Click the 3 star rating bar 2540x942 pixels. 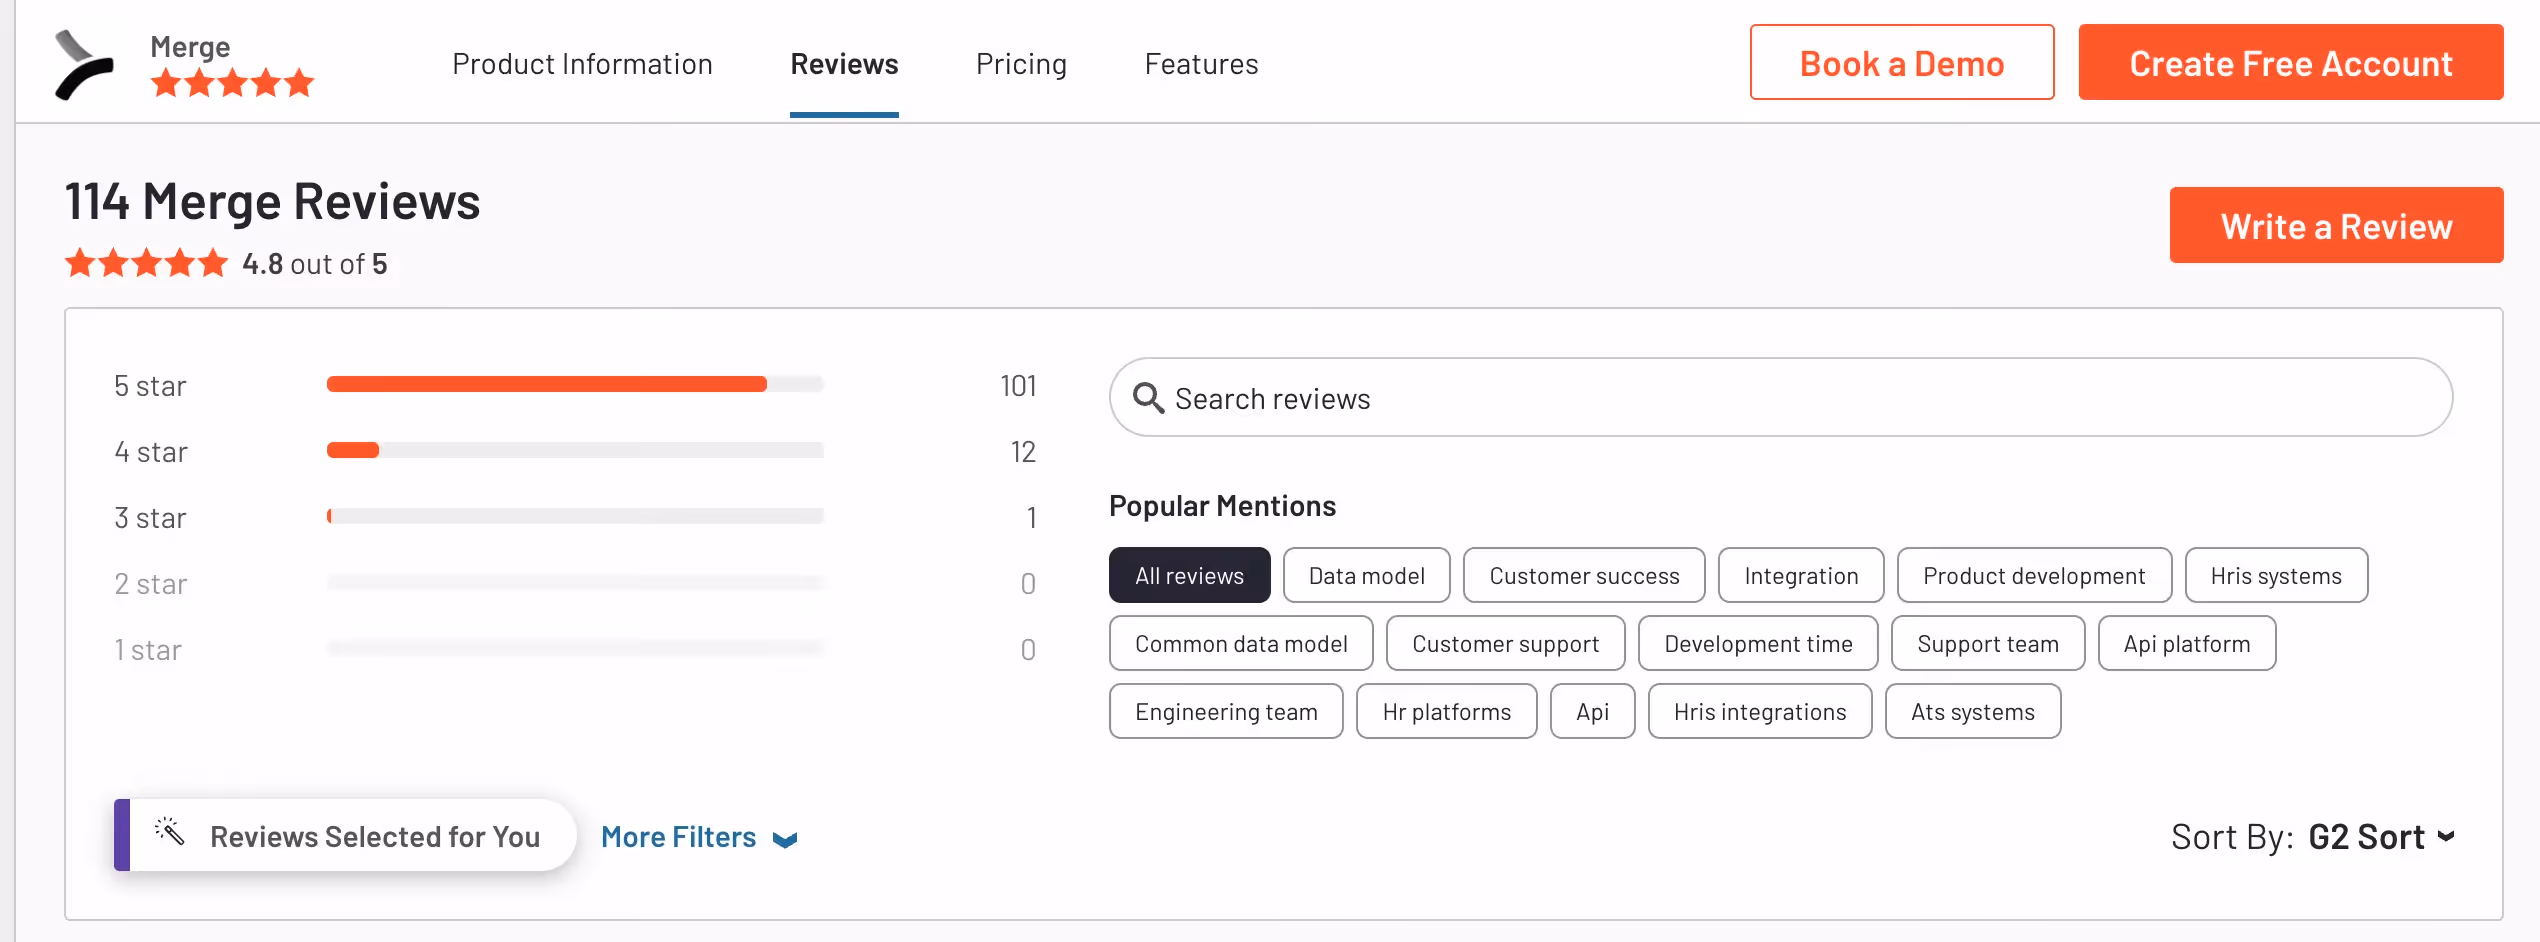(x=575, y=516)
